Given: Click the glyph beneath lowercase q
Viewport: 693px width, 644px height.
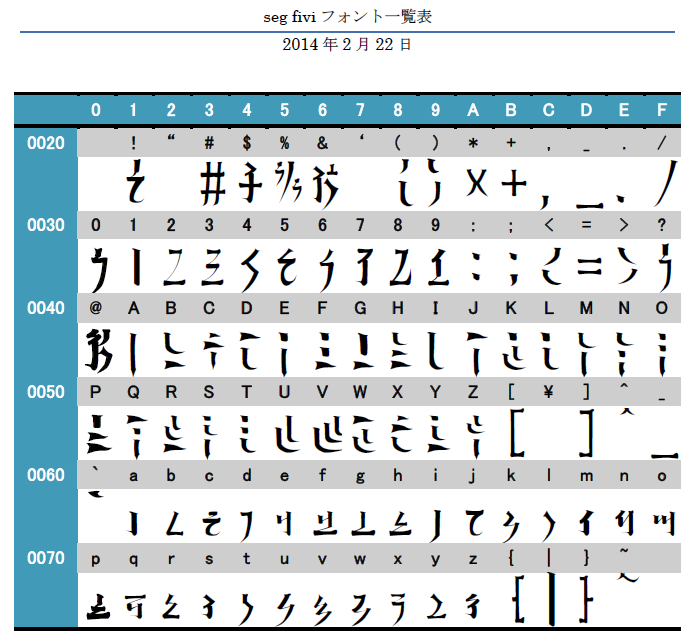Looking at the screenshot, I should click(x=136, y=606).
